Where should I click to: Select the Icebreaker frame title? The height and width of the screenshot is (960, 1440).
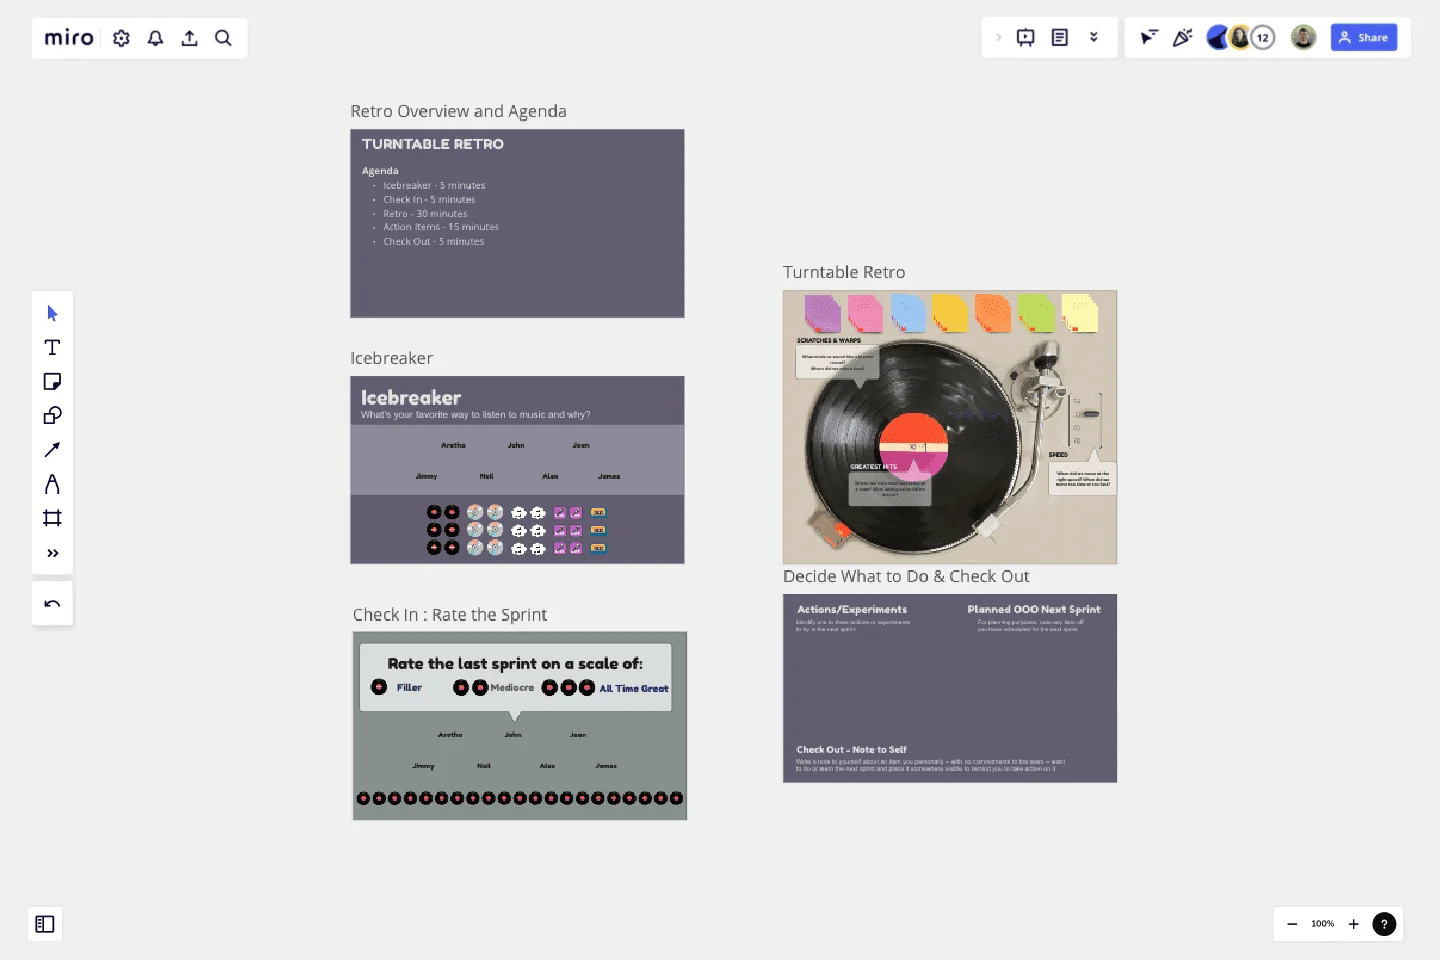[x=391, y=358]
